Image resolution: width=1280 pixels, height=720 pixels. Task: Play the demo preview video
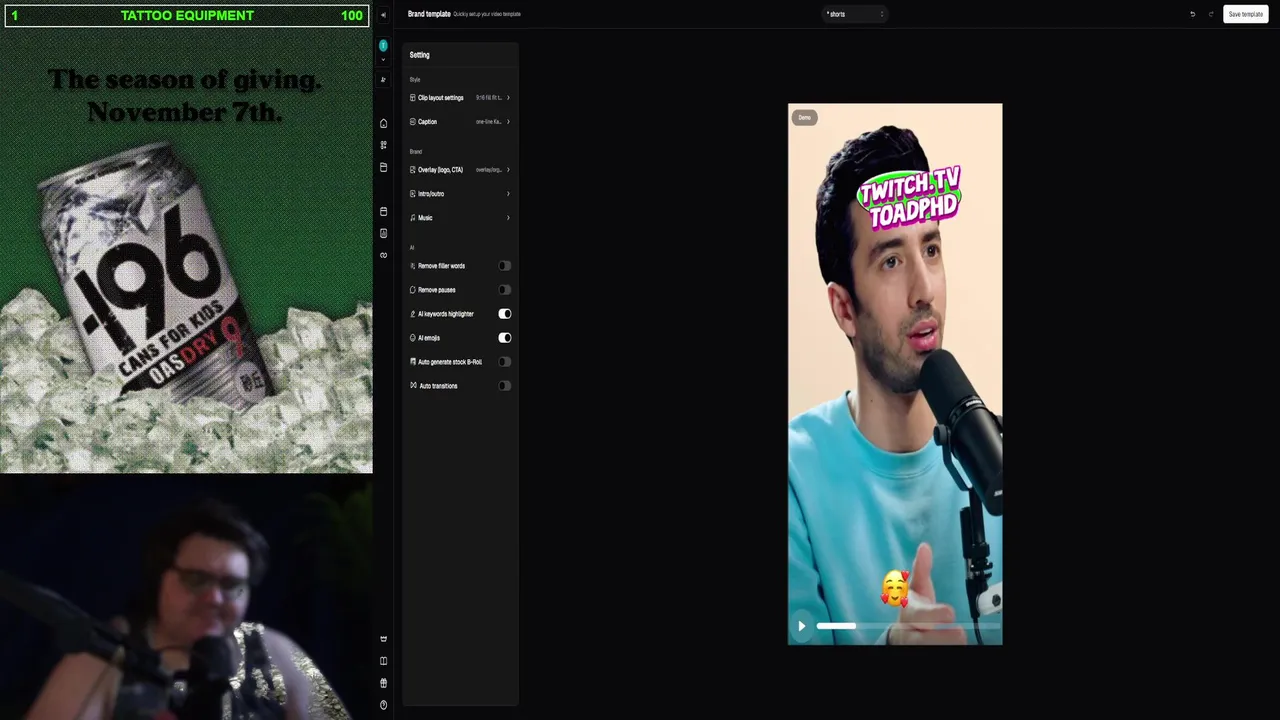[801, 626]
